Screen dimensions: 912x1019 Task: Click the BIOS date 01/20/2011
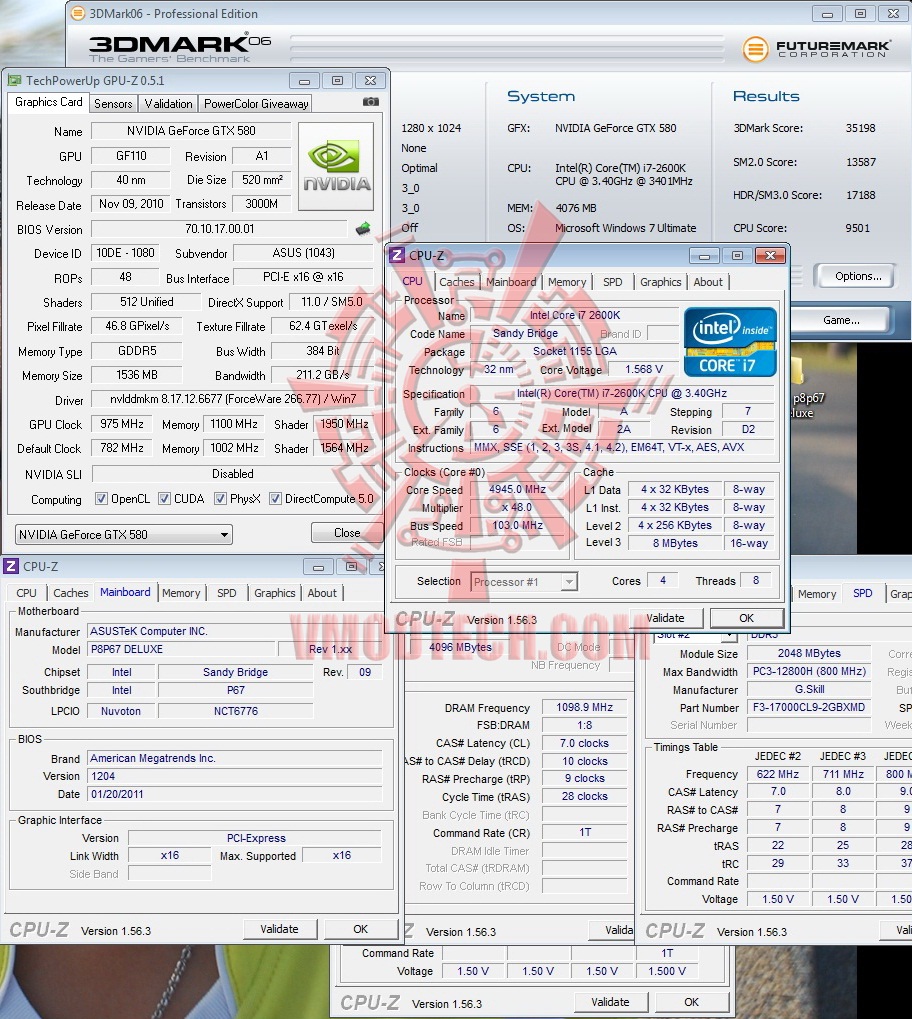tap(234, 794)
